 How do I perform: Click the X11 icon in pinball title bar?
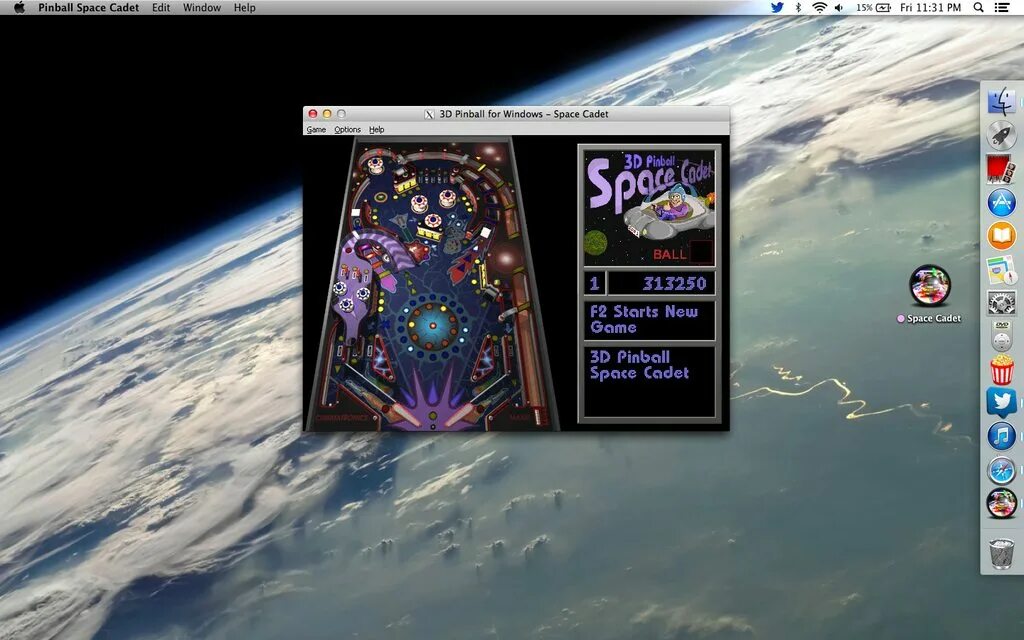pyautogui.click(x=429, y=114)
